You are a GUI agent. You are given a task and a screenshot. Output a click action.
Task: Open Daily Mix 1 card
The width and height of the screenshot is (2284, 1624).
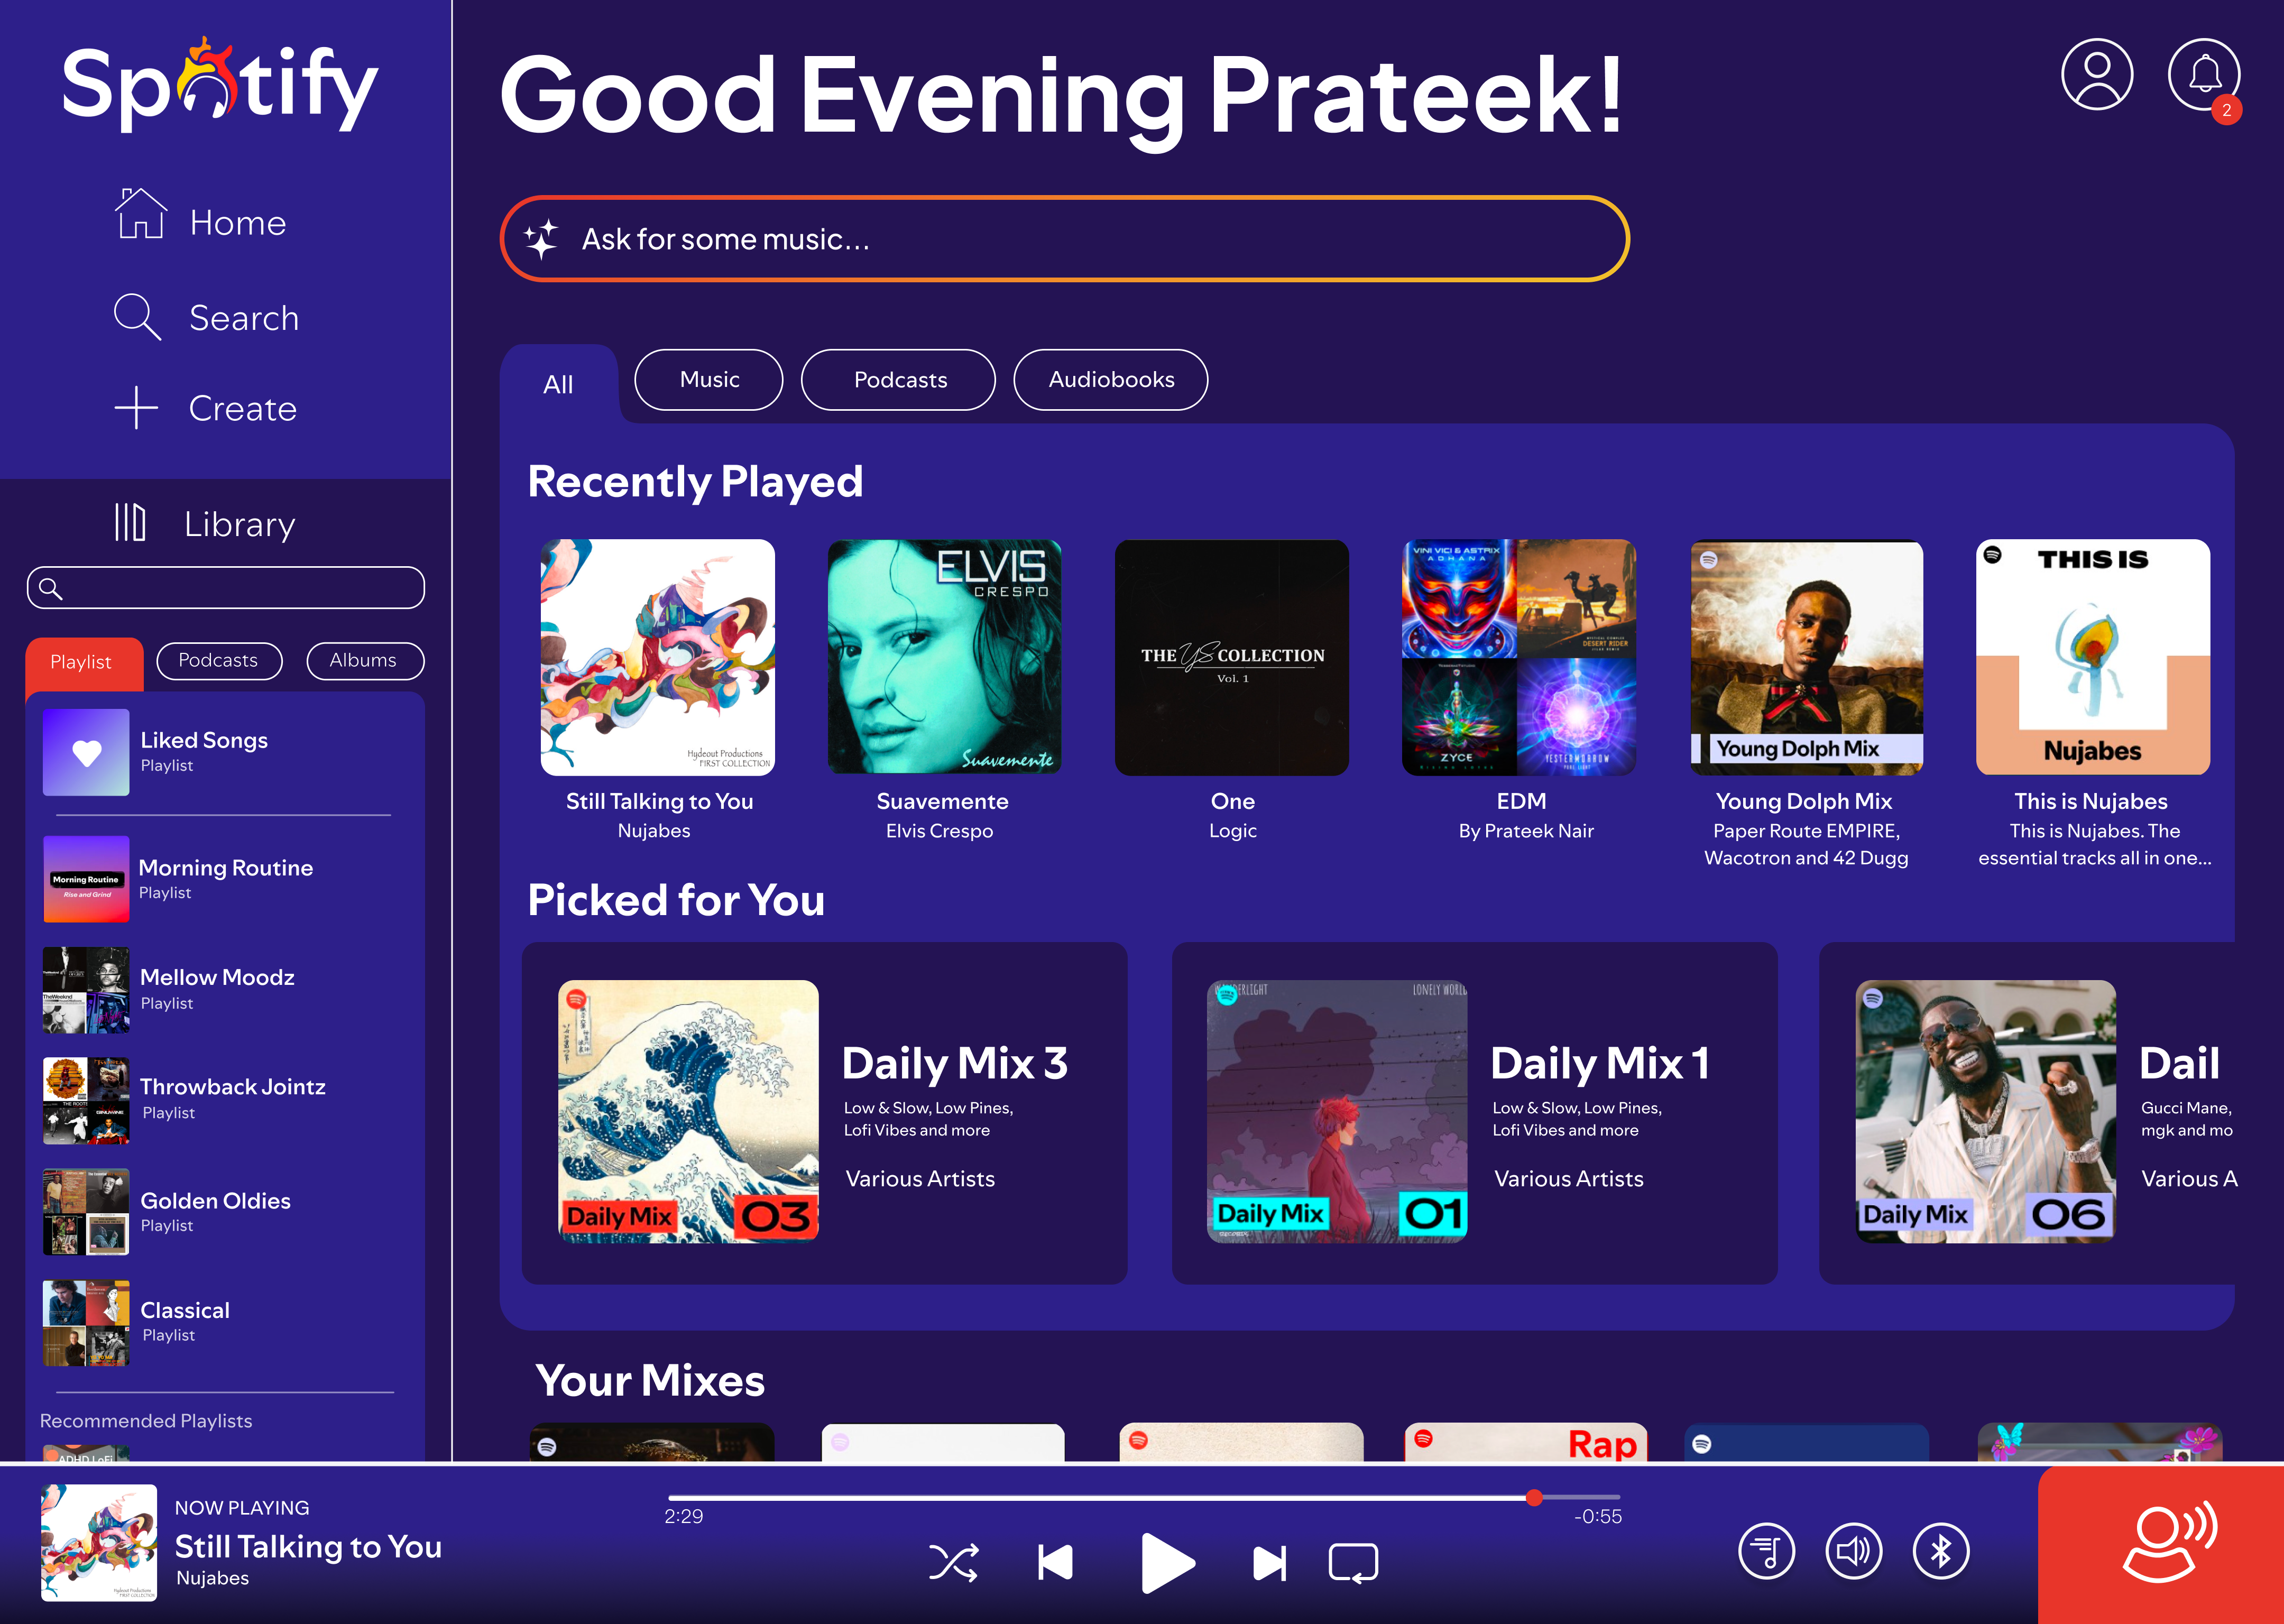[x=1474, y=1113]
